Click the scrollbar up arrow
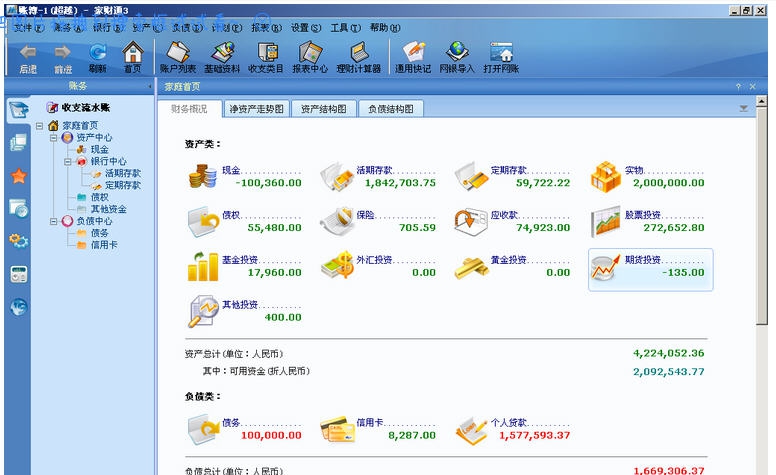 click(x=762, y=101)
